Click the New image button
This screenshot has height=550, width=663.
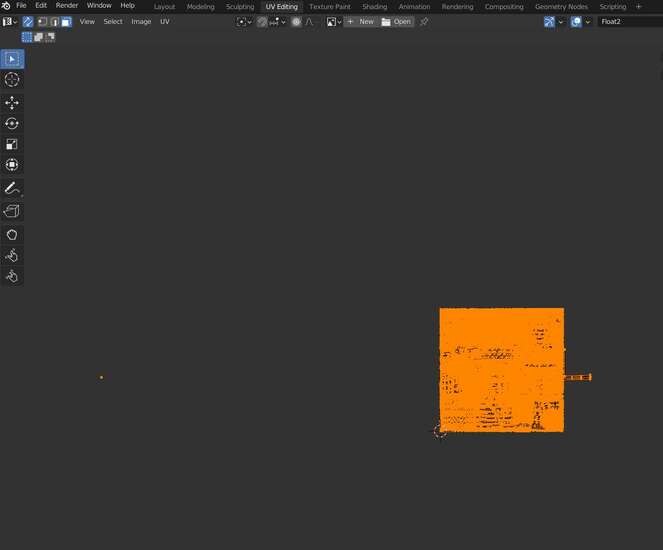[361, 22]
